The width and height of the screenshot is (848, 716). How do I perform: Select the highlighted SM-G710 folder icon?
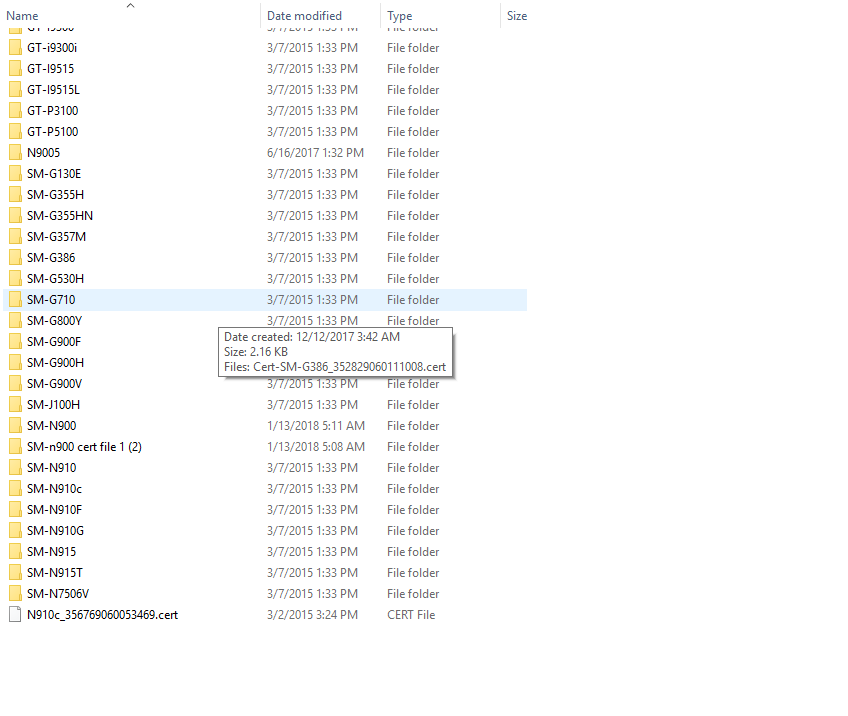tap(15, 300)
